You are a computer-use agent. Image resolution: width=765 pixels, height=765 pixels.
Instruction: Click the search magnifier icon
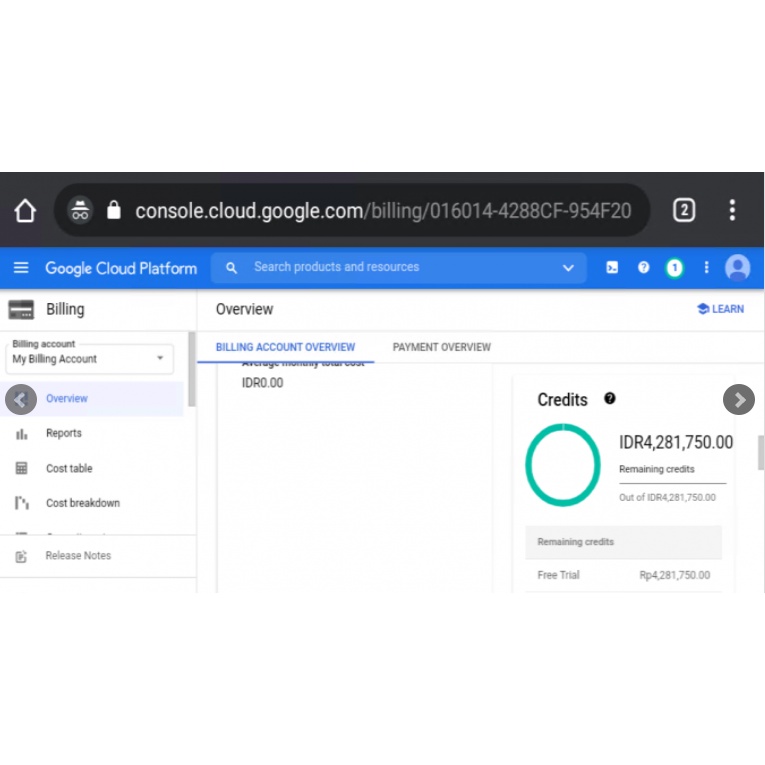tap(231, 267)
